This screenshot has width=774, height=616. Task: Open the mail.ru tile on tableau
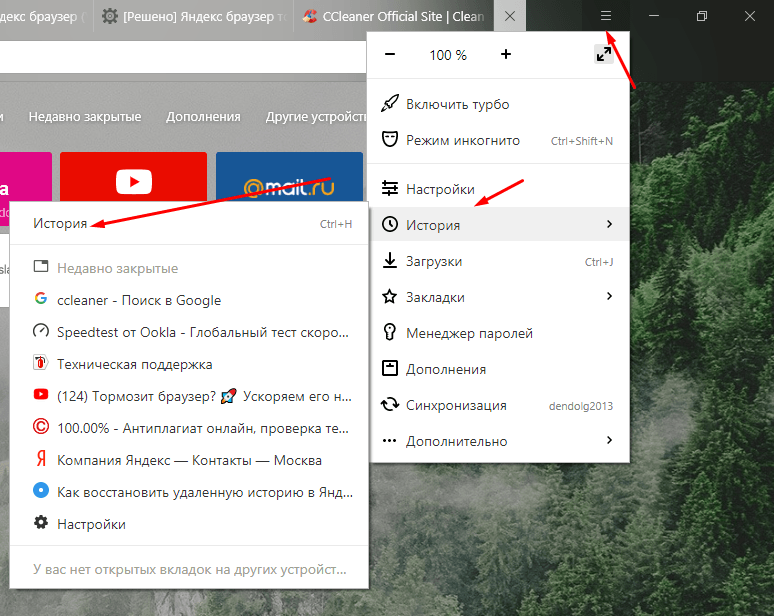pyautogui.click(x=289, y=177)
